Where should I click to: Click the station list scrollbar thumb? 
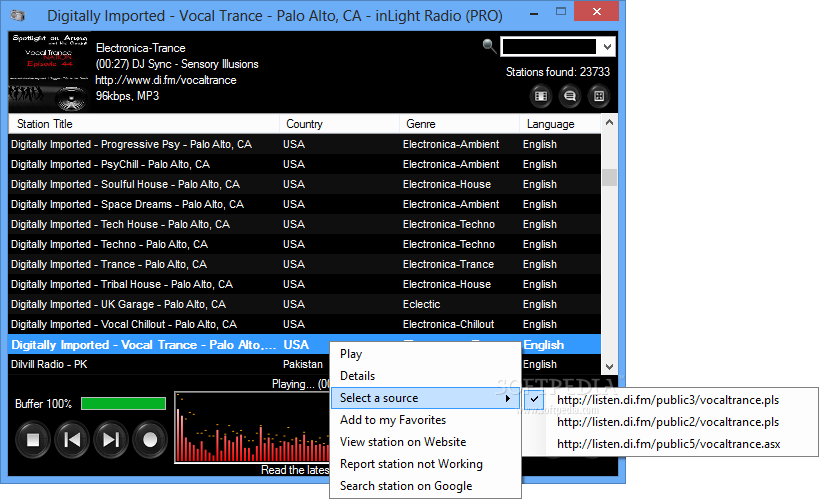point(609,178)
